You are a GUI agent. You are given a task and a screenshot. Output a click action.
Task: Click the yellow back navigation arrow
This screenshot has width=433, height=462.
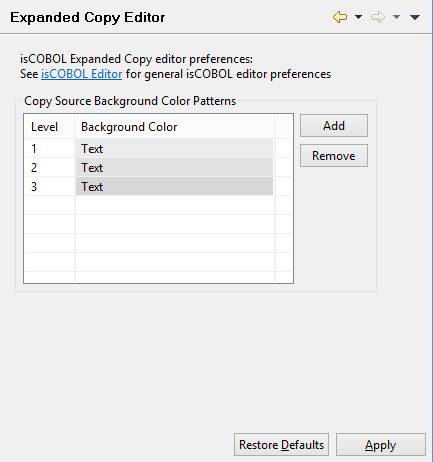pos(340,17)
